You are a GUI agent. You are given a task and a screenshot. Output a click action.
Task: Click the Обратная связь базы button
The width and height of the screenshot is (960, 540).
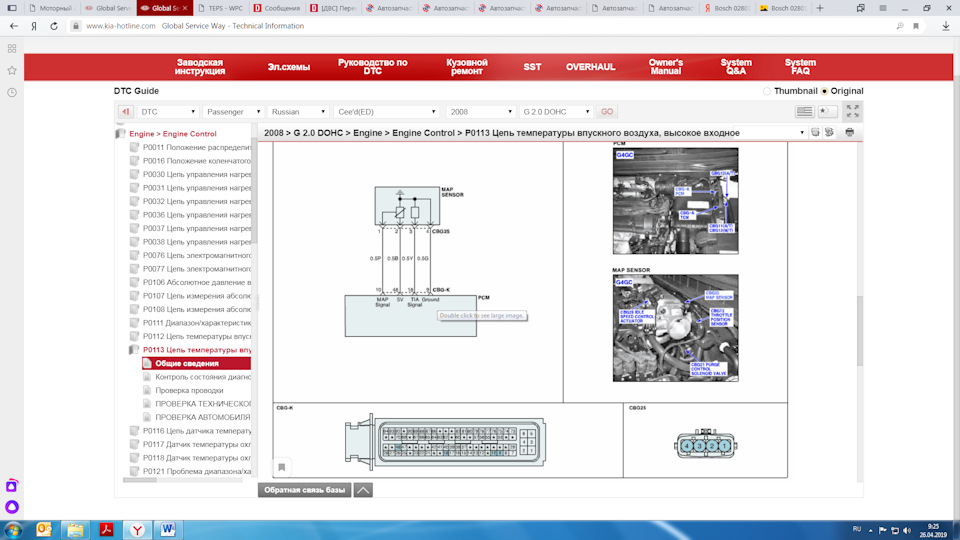[304, 490]
